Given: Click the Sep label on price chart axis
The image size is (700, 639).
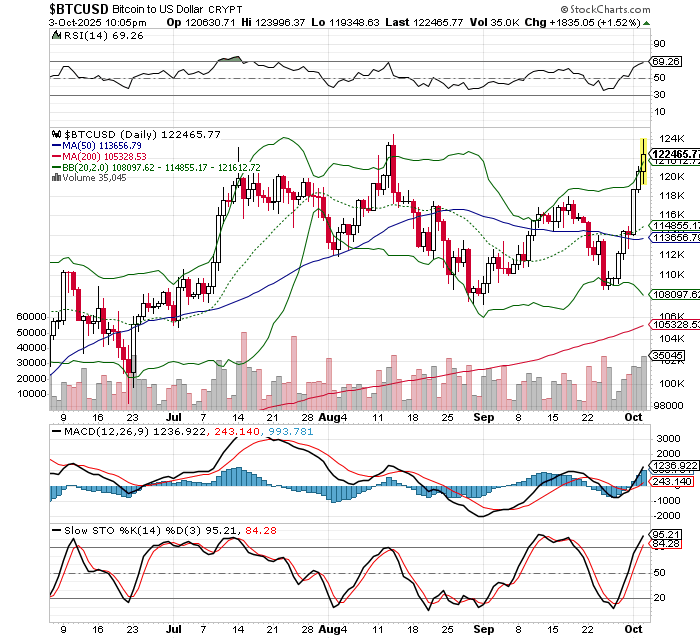Looking at the screenshot, I should click(483, 415).
